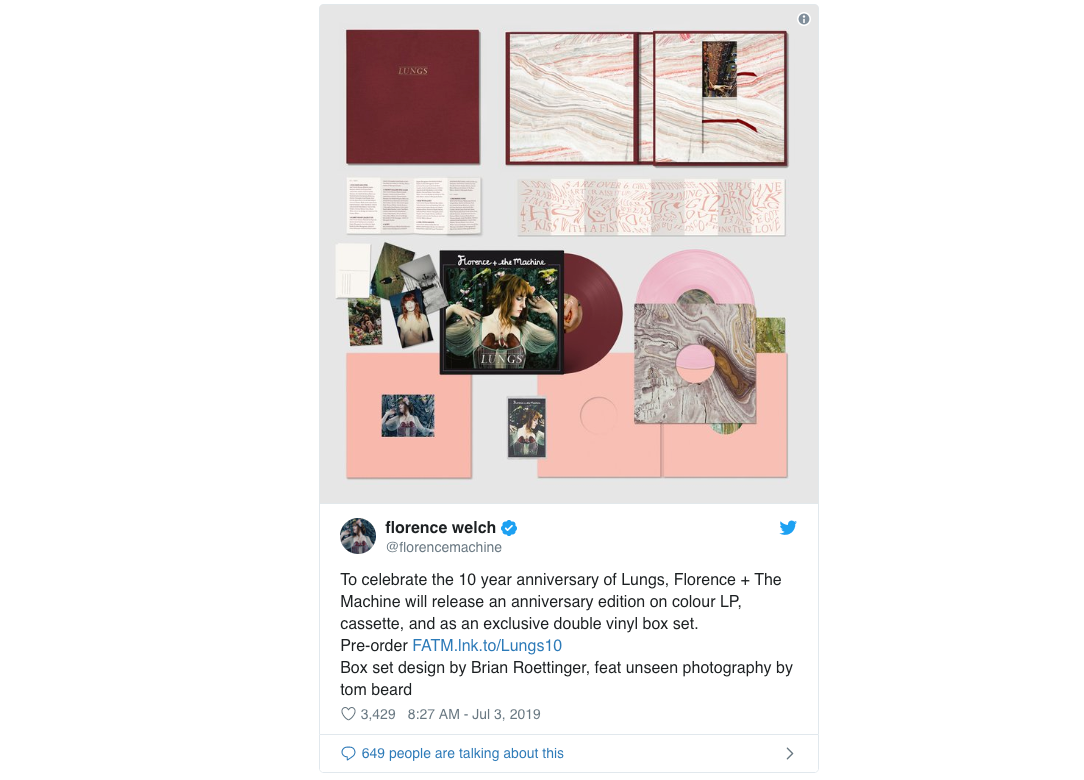Click the info icon on image
Image resolution: width=1084 pixels, height=780 pixels.
coord(803,19)
